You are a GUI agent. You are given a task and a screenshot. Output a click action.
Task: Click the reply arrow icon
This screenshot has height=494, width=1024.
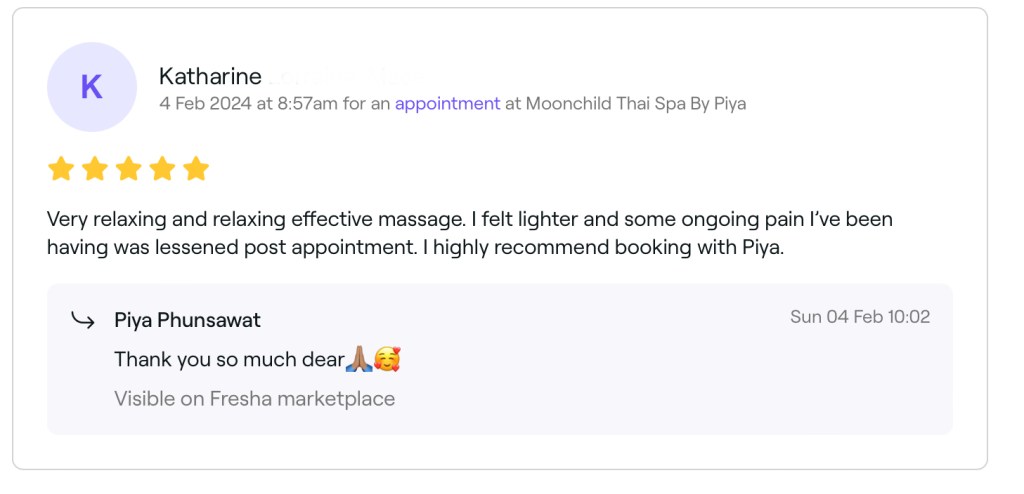pyautogui.click(x=82, y=320)
